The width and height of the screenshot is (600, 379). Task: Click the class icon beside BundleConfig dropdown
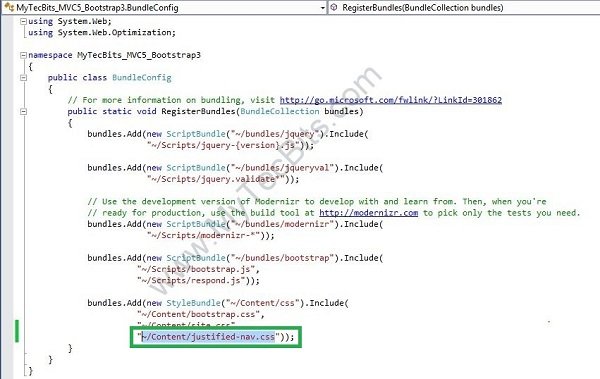(9, 7)
